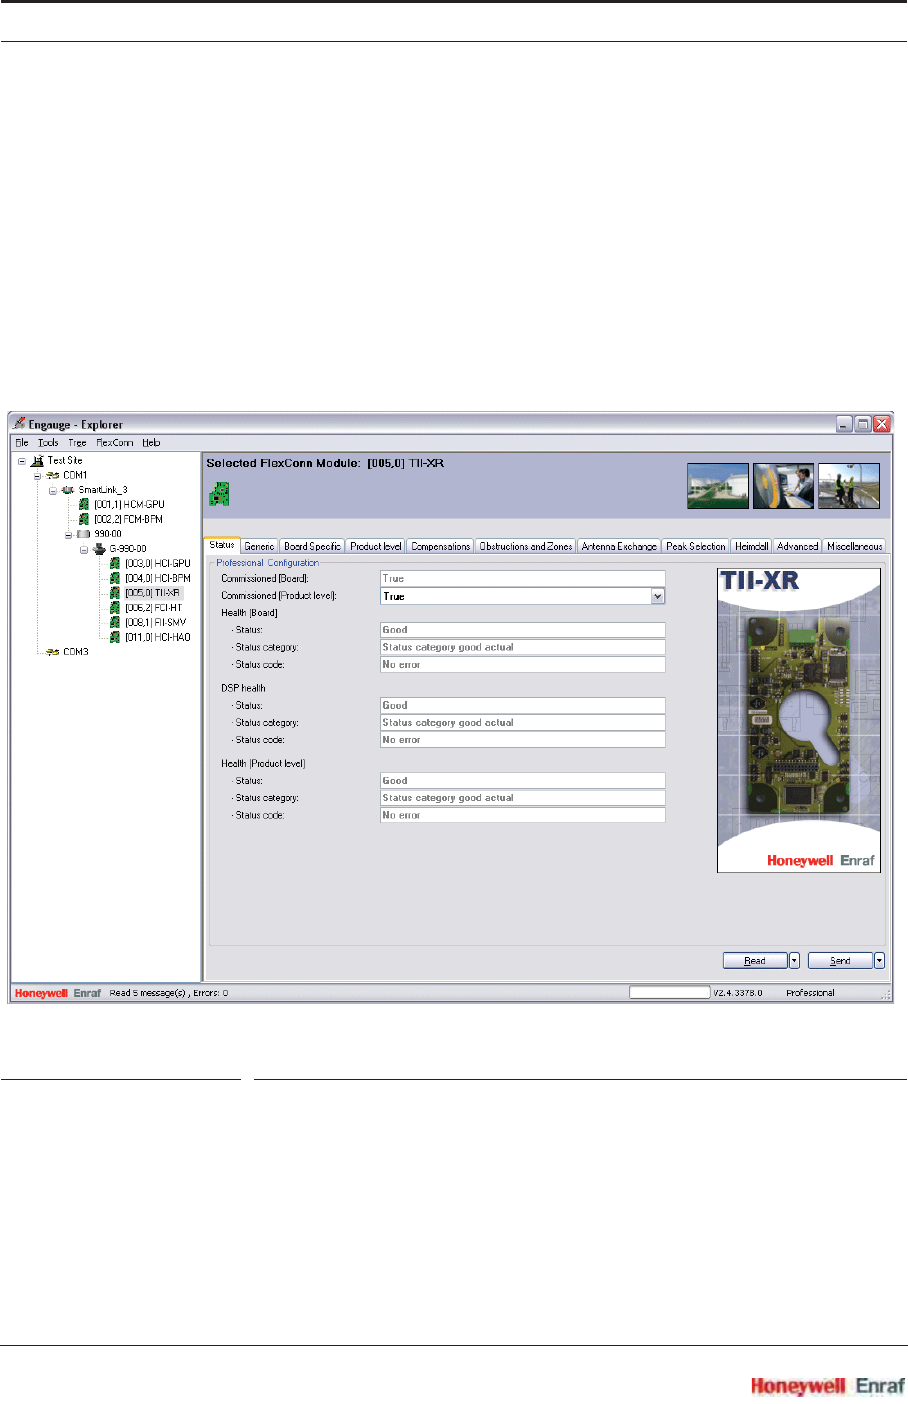This screenshot has height=1404, width=908.
Task: Click the operator at desk header thumbnail
Action: pos(783,486)
